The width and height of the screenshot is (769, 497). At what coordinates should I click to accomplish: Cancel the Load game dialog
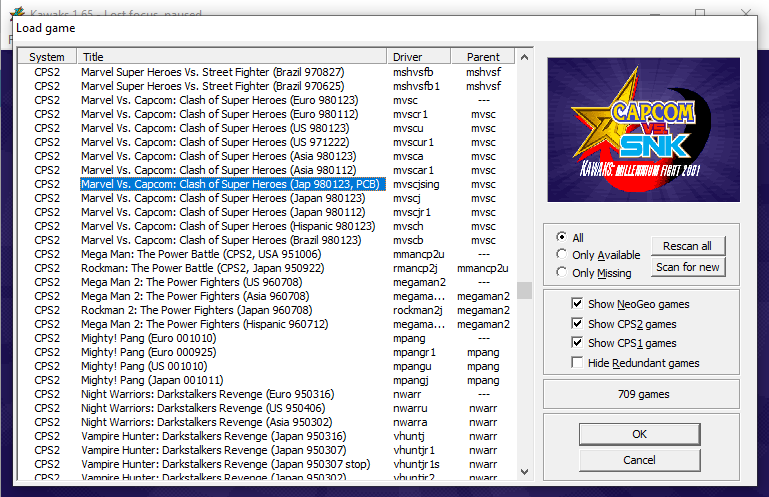coord(639,460)
